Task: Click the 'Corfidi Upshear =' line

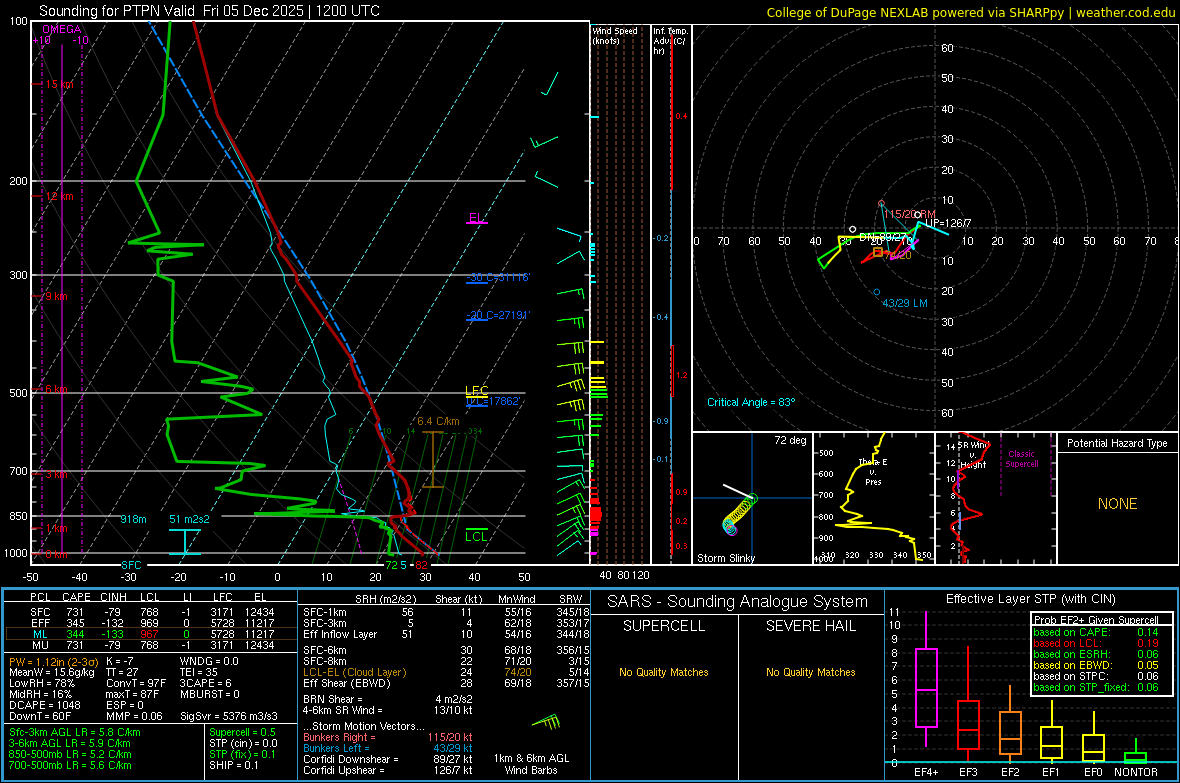Action: point(388,770)
